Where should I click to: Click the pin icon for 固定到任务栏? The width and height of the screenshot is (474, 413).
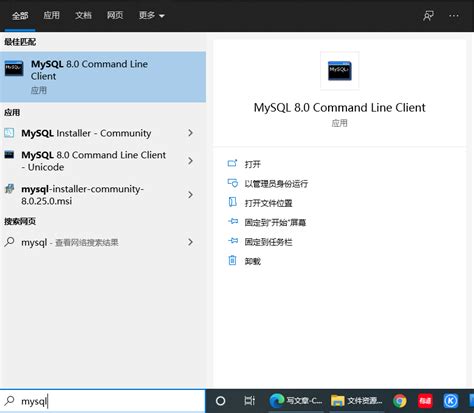233,240
